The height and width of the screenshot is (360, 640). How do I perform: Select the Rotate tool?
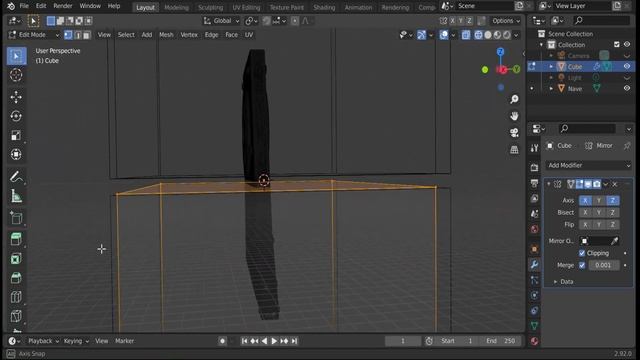coord(16,116)
